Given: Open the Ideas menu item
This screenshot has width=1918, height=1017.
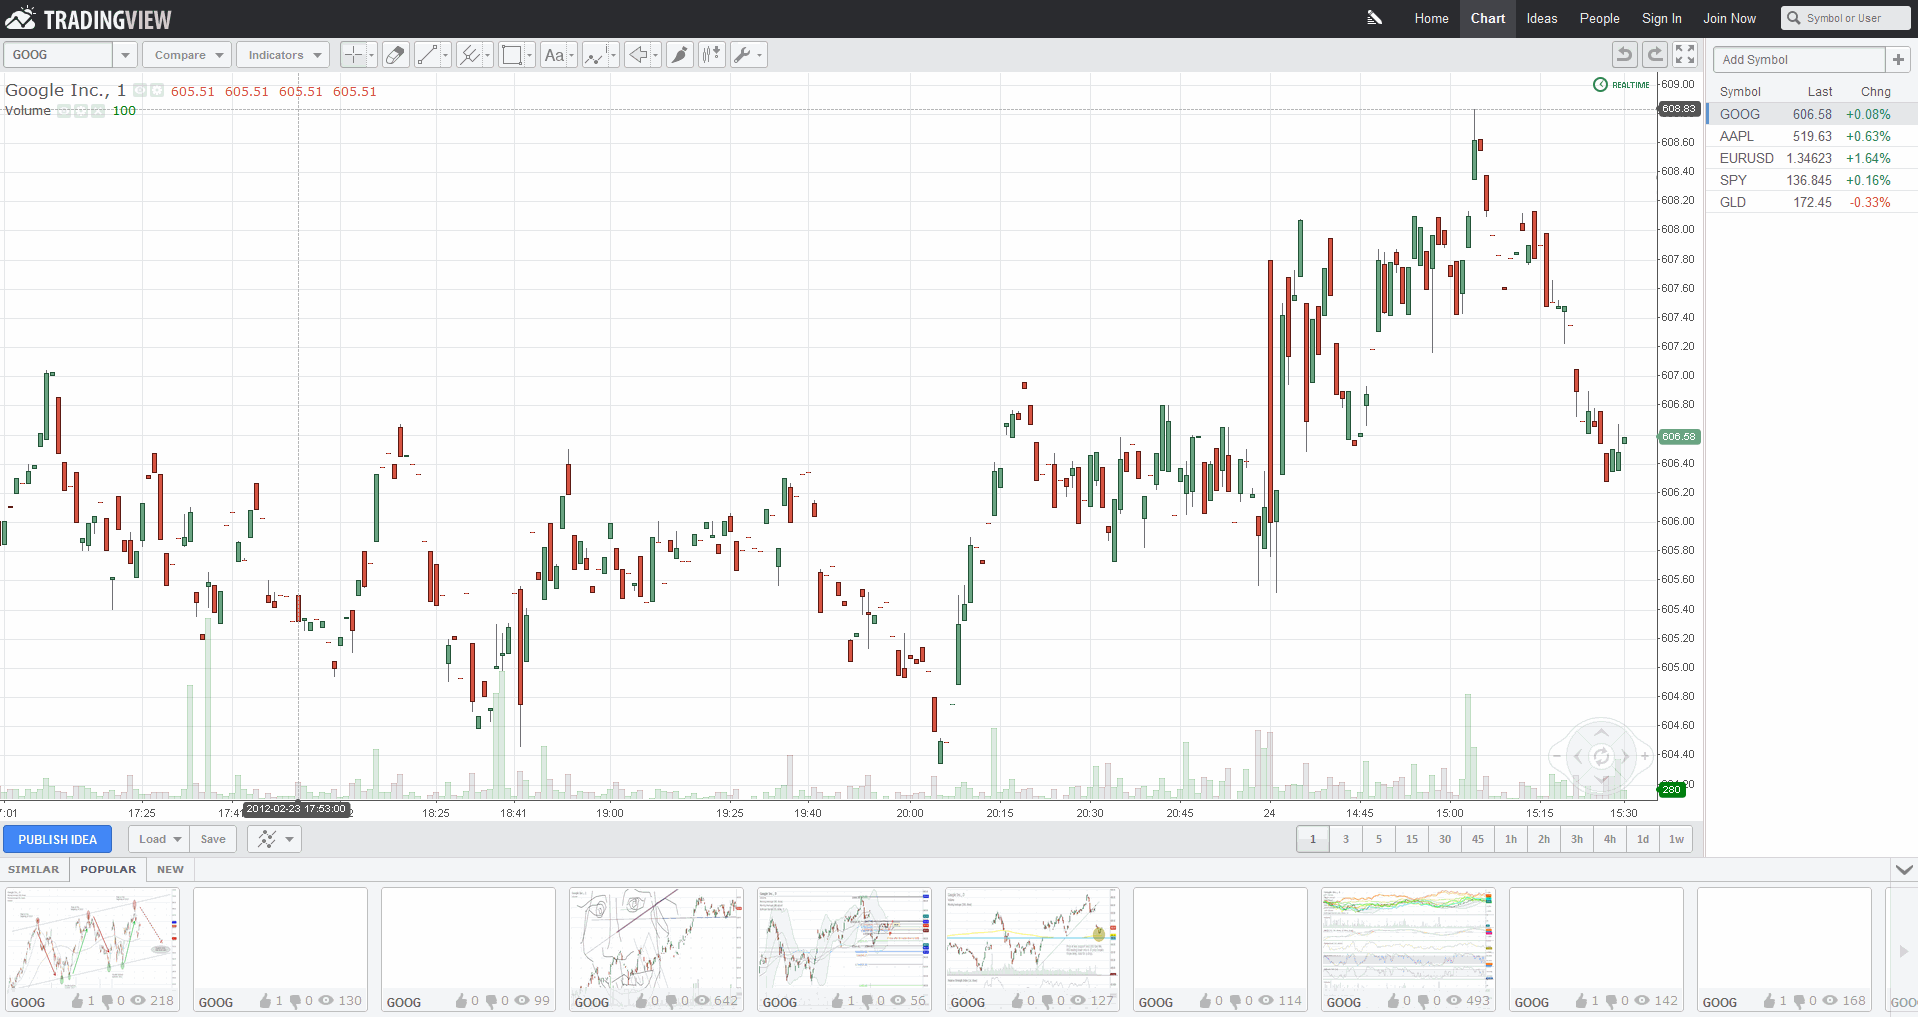Looking at the screenshot, I should click(1542, 18).
